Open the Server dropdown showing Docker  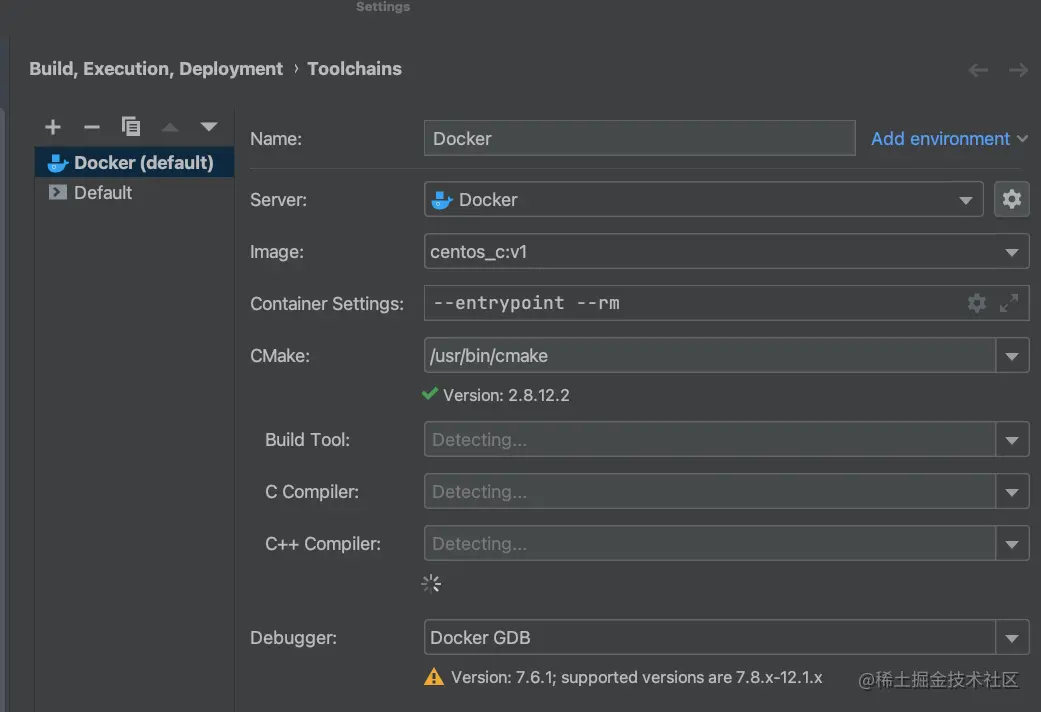click(703, 199)
